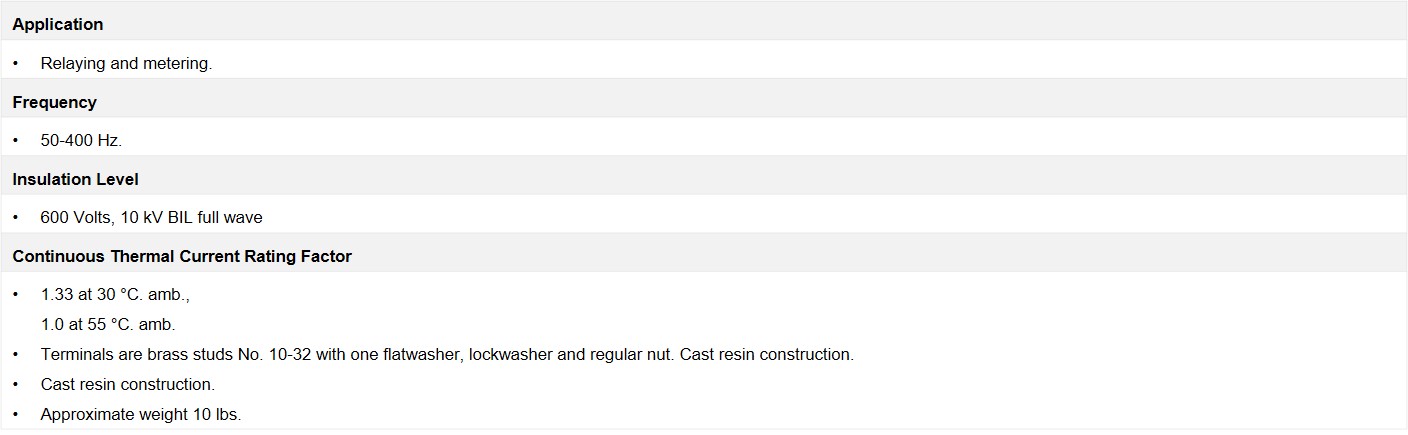Viewport: 1408px width, 435px height.
Task: Click the "1.33 at 30 °C. amb.," line
Action: 115,295
